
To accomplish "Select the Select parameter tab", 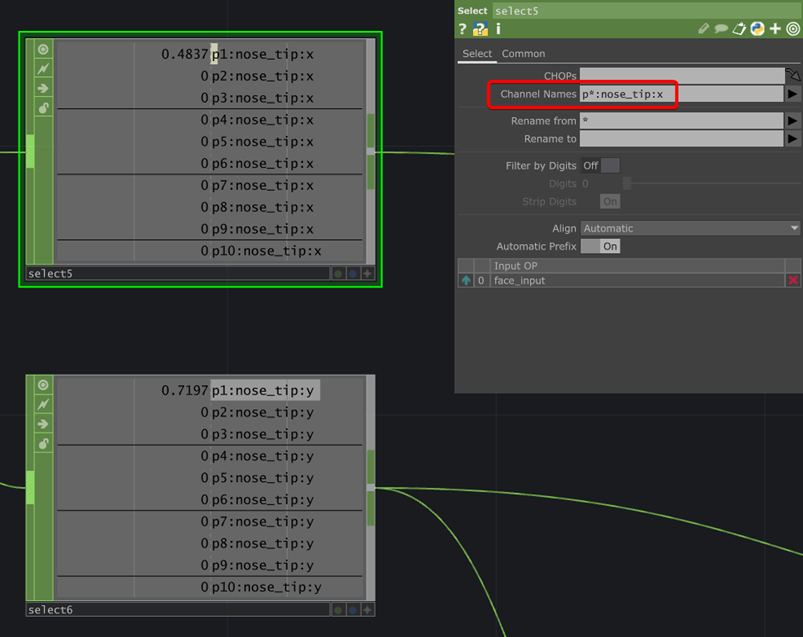I will click(477, 54).
